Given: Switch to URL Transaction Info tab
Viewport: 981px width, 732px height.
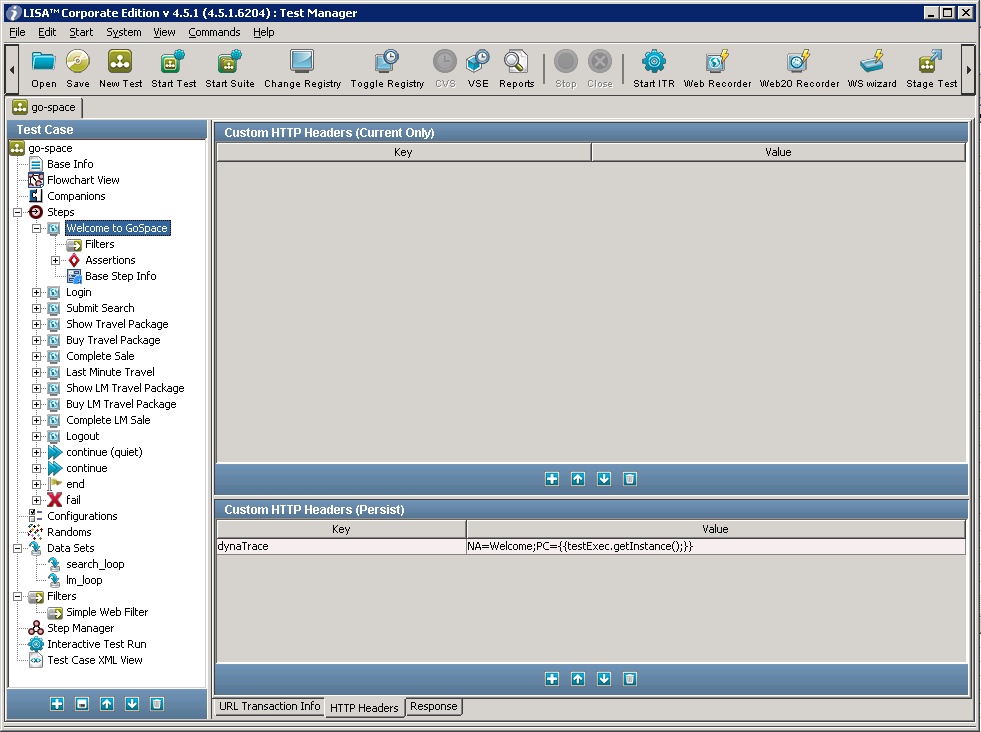Looking at the screenshot, I should (270, 706).
